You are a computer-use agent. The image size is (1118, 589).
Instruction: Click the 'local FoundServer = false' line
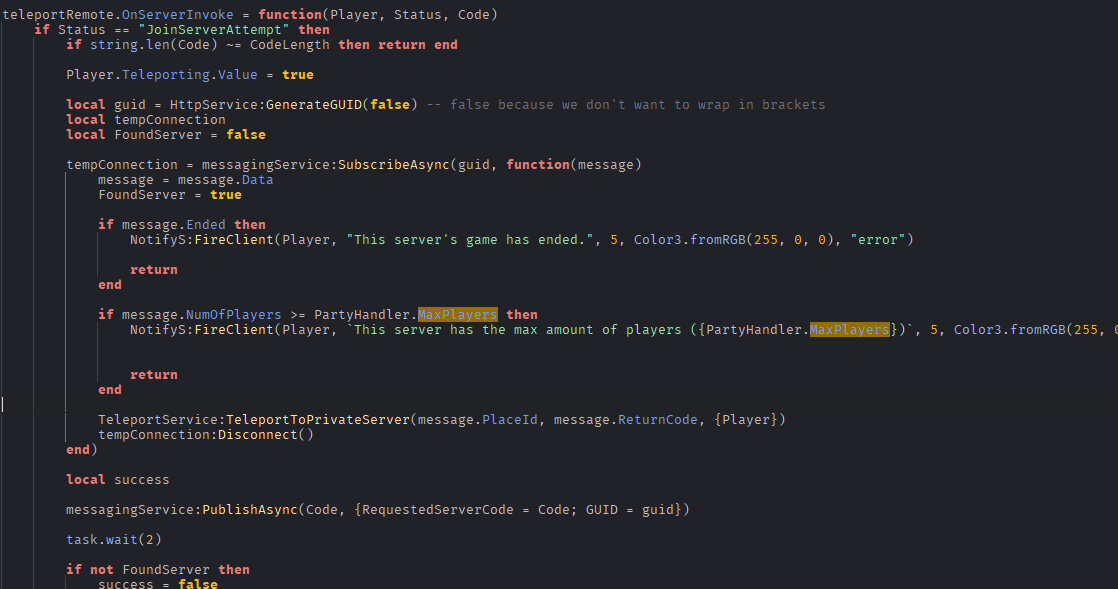coord(166,134)
